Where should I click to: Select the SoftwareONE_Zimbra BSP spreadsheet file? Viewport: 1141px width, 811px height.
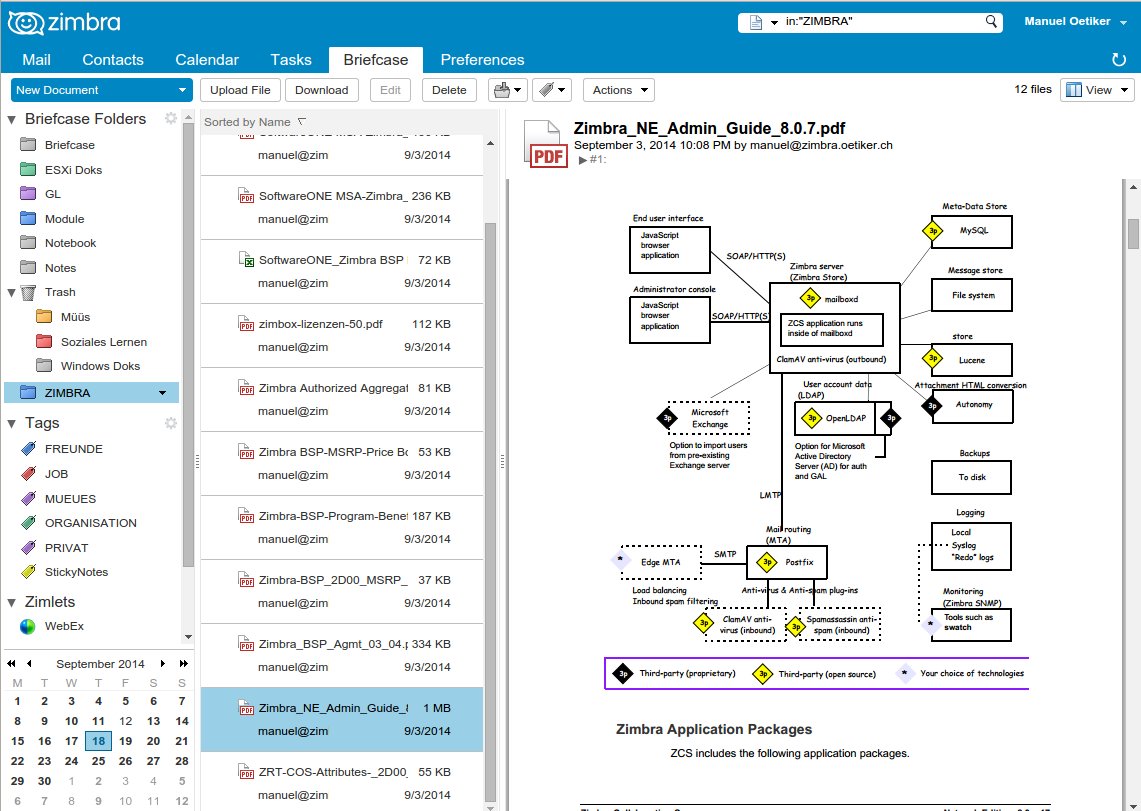(342, 271)
